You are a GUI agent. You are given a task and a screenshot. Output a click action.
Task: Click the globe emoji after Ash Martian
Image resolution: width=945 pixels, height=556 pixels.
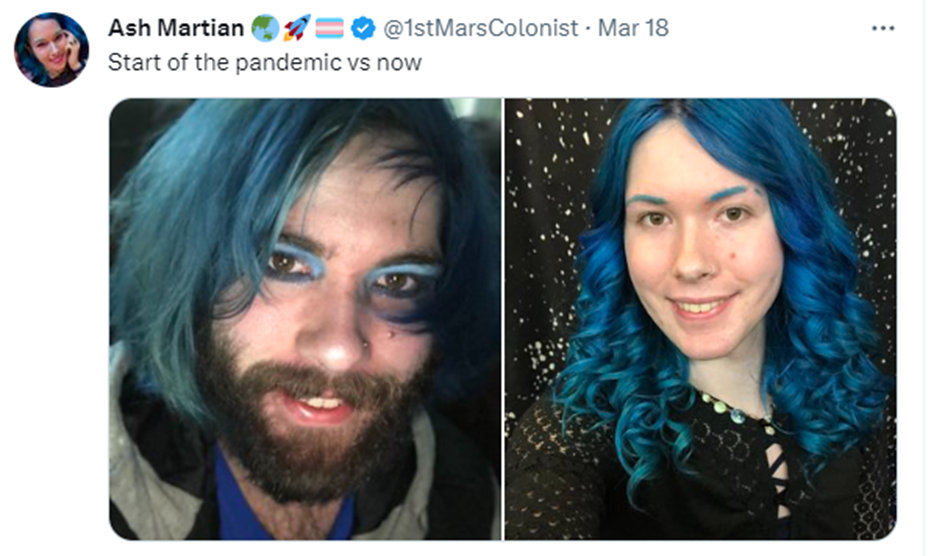(x=265, y=28)
